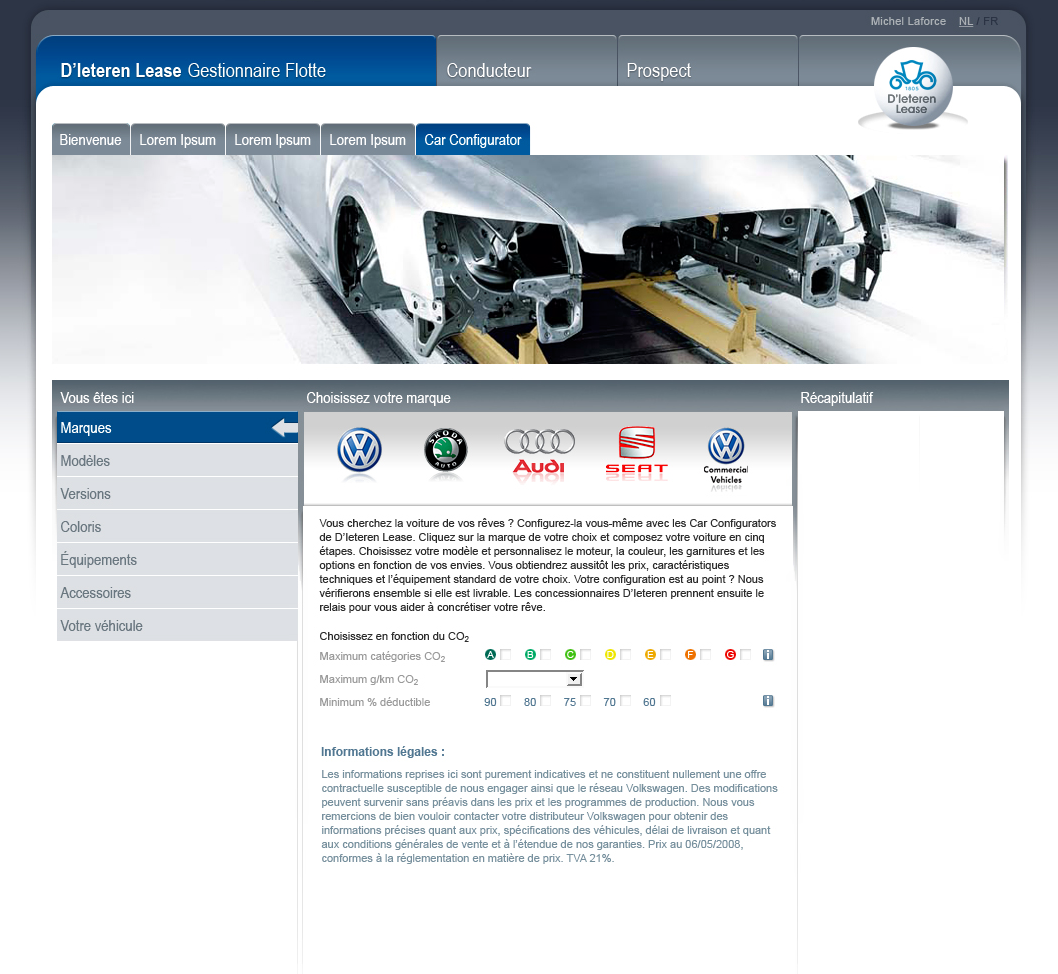Go to the Équipements step
Image resolution: width=1058 pixels, height=974 pixels.
(x=177, y=560)
